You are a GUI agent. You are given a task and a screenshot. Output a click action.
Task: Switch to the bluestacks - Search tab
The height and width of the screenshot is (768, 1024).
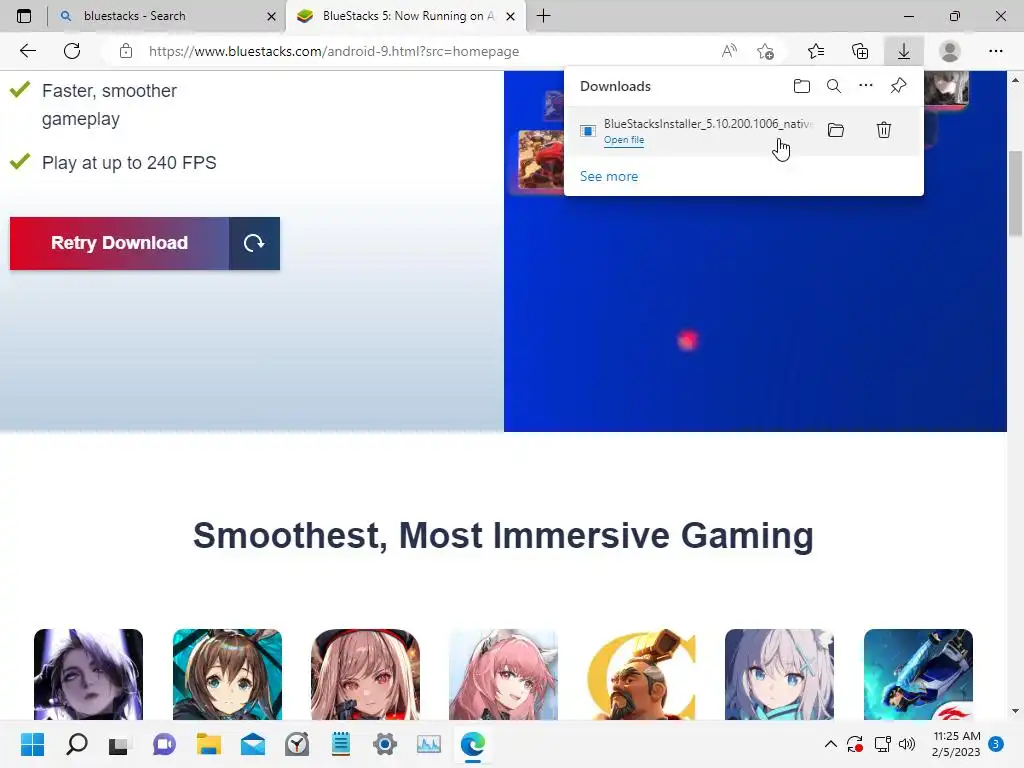167,16
